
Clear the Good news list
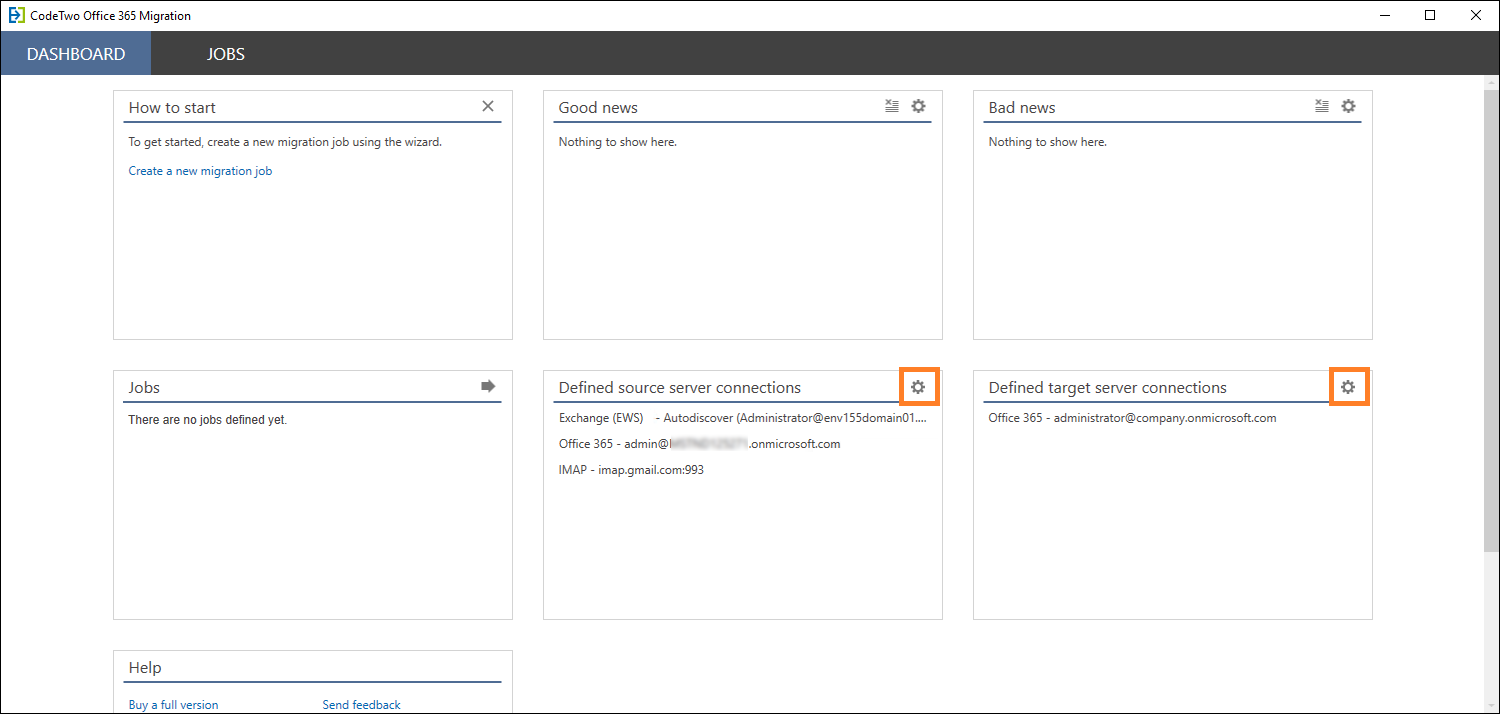tap(892, 106)
